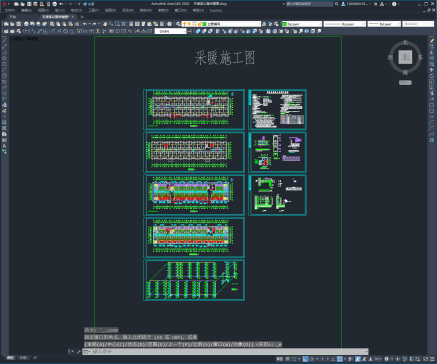Switch to the Start file tab

click(x=13, y=17)
